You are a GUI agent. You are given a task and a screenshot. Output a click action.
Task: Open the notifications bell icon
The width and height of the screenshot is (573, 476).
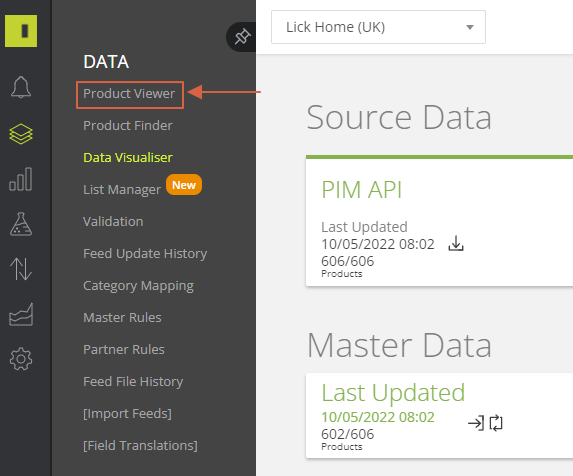click(21, 87)
